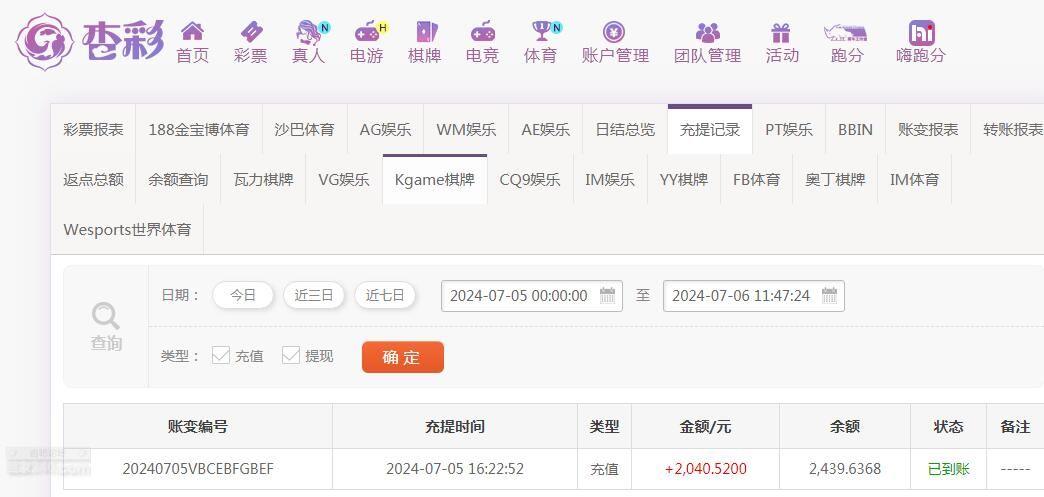
Task: Switch to the AG娱乐 tab
Action: tap(386, 129)
